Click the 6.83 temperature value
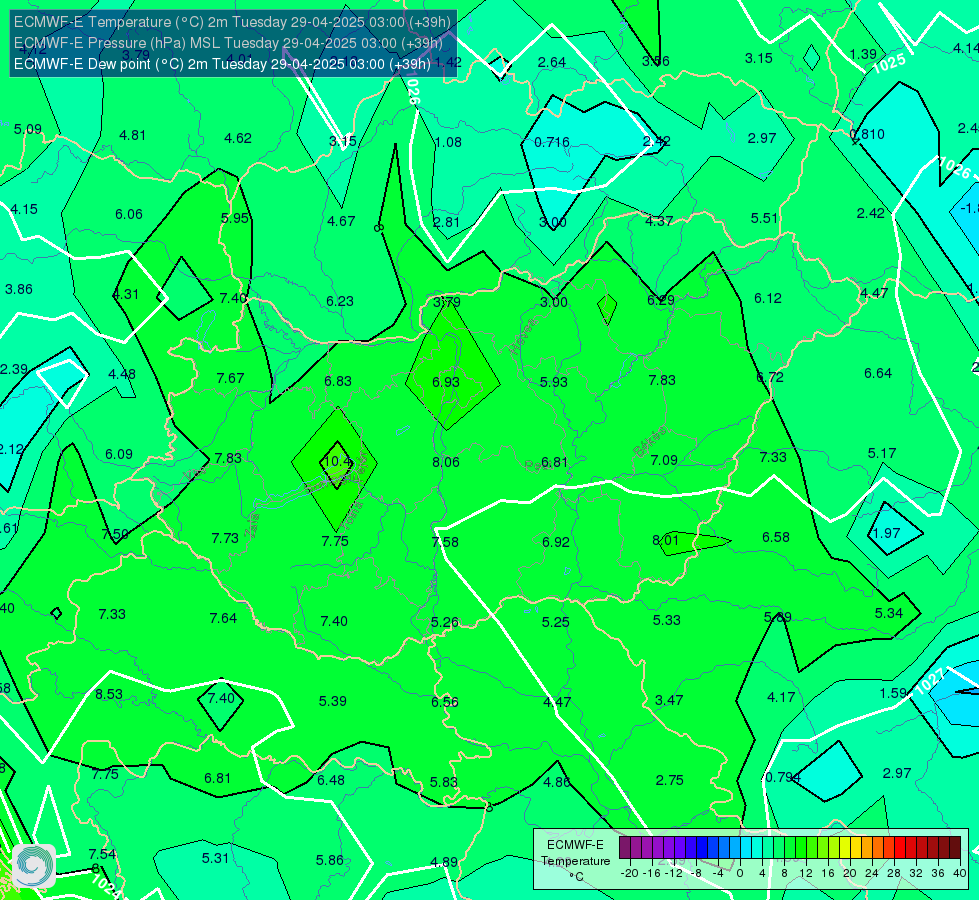979x900 pixels. (x=338, y=381)
